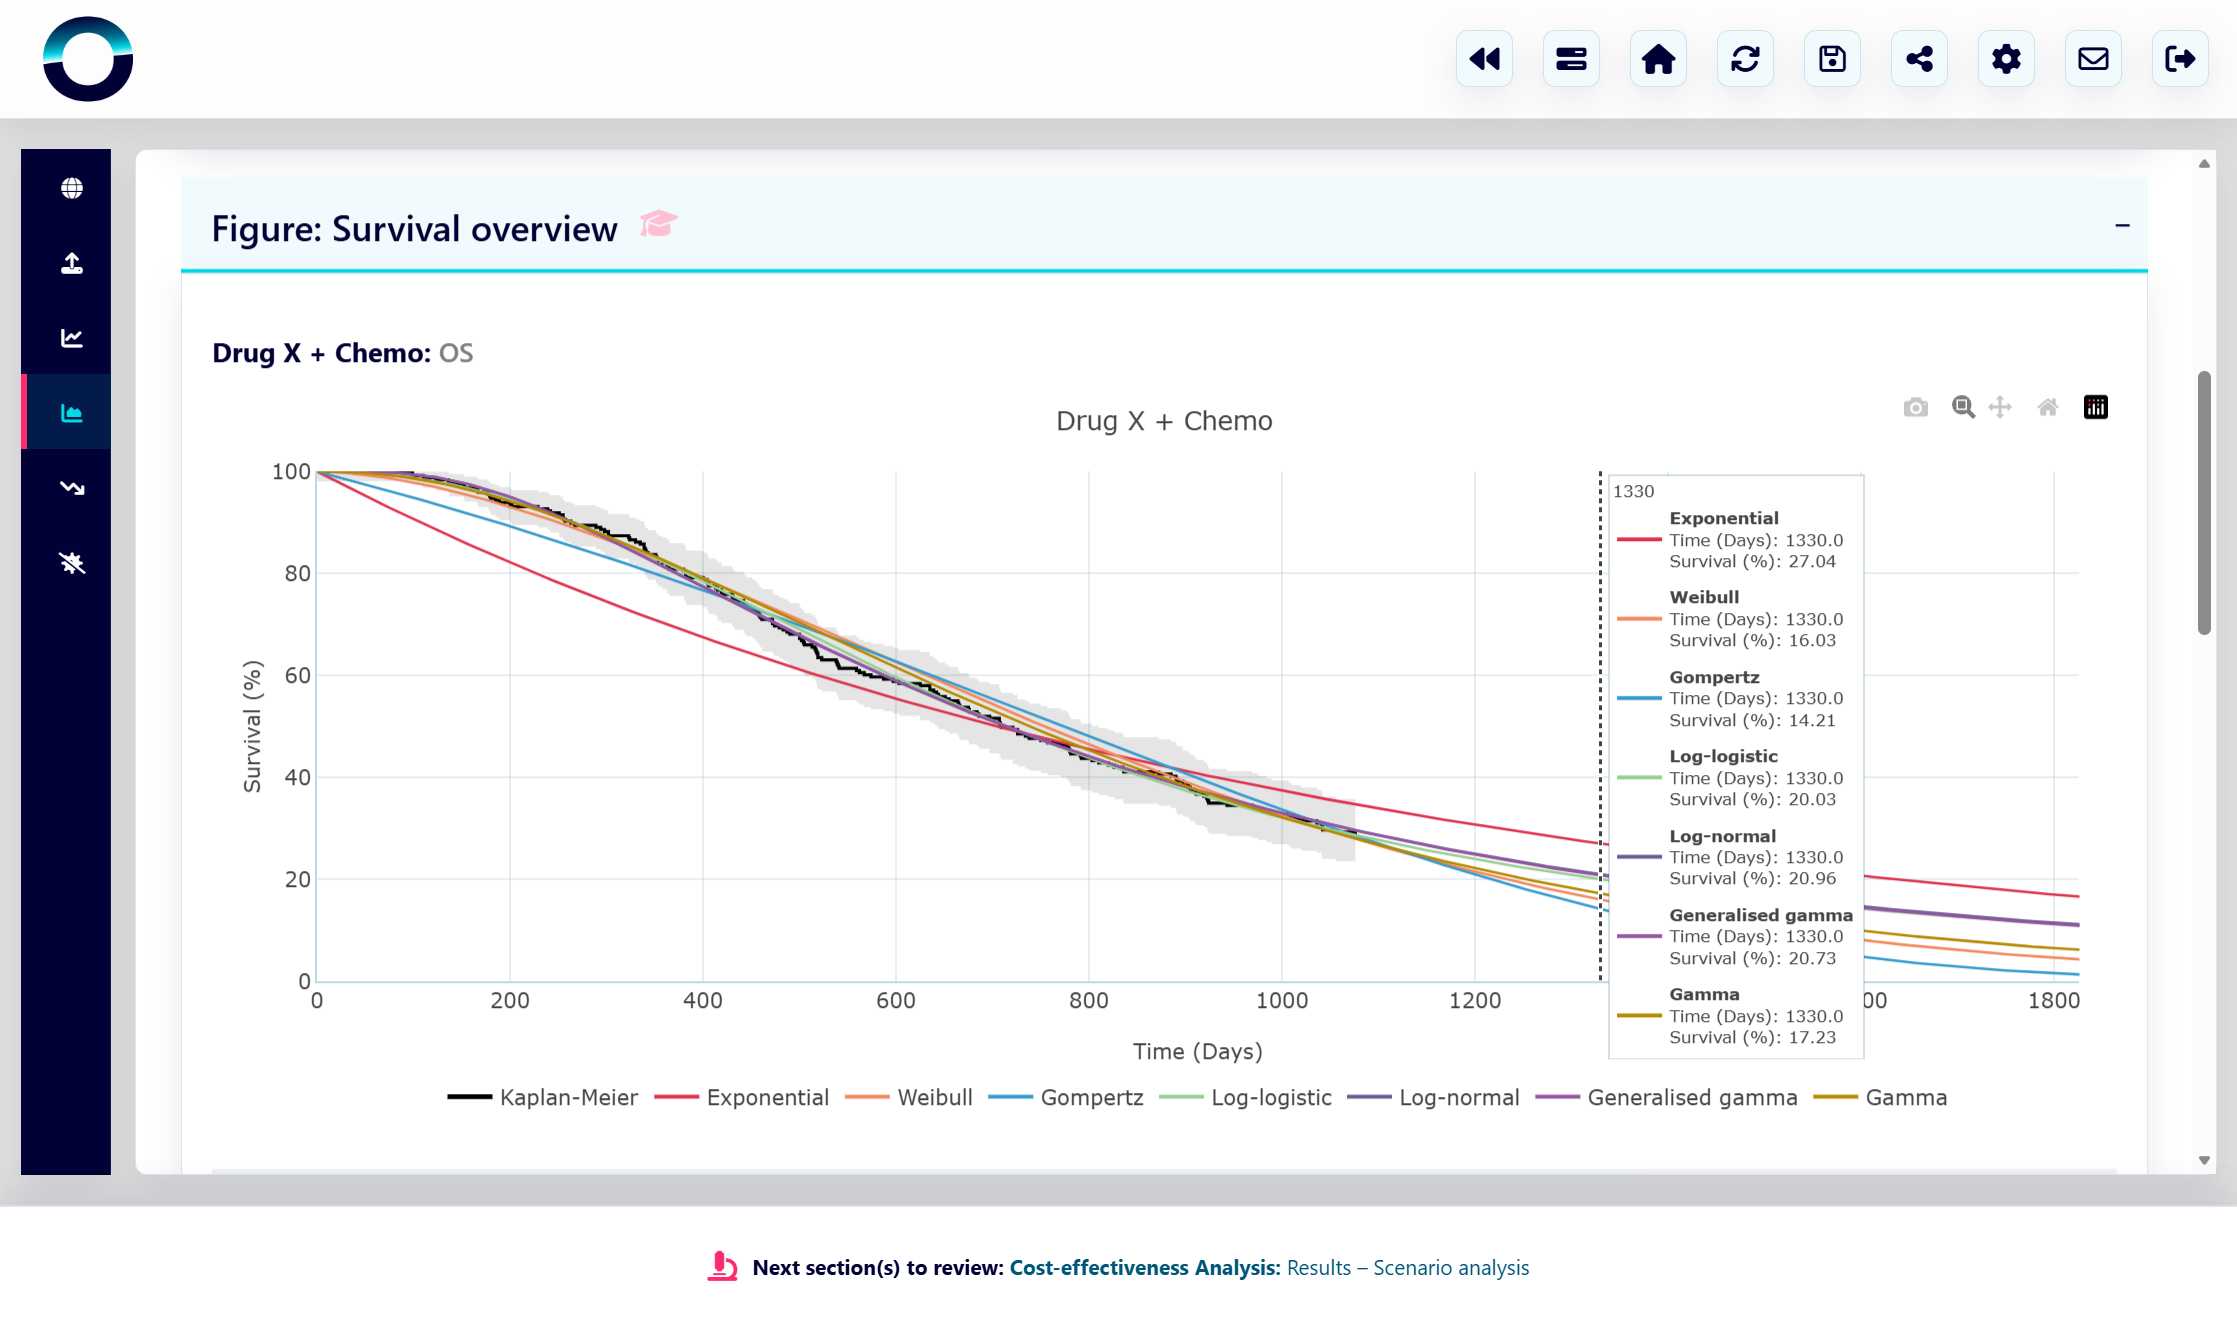This screenshot has width=2237, height=1323.
Task: Open settings with the gear icon
Action: click(2006, 59)
